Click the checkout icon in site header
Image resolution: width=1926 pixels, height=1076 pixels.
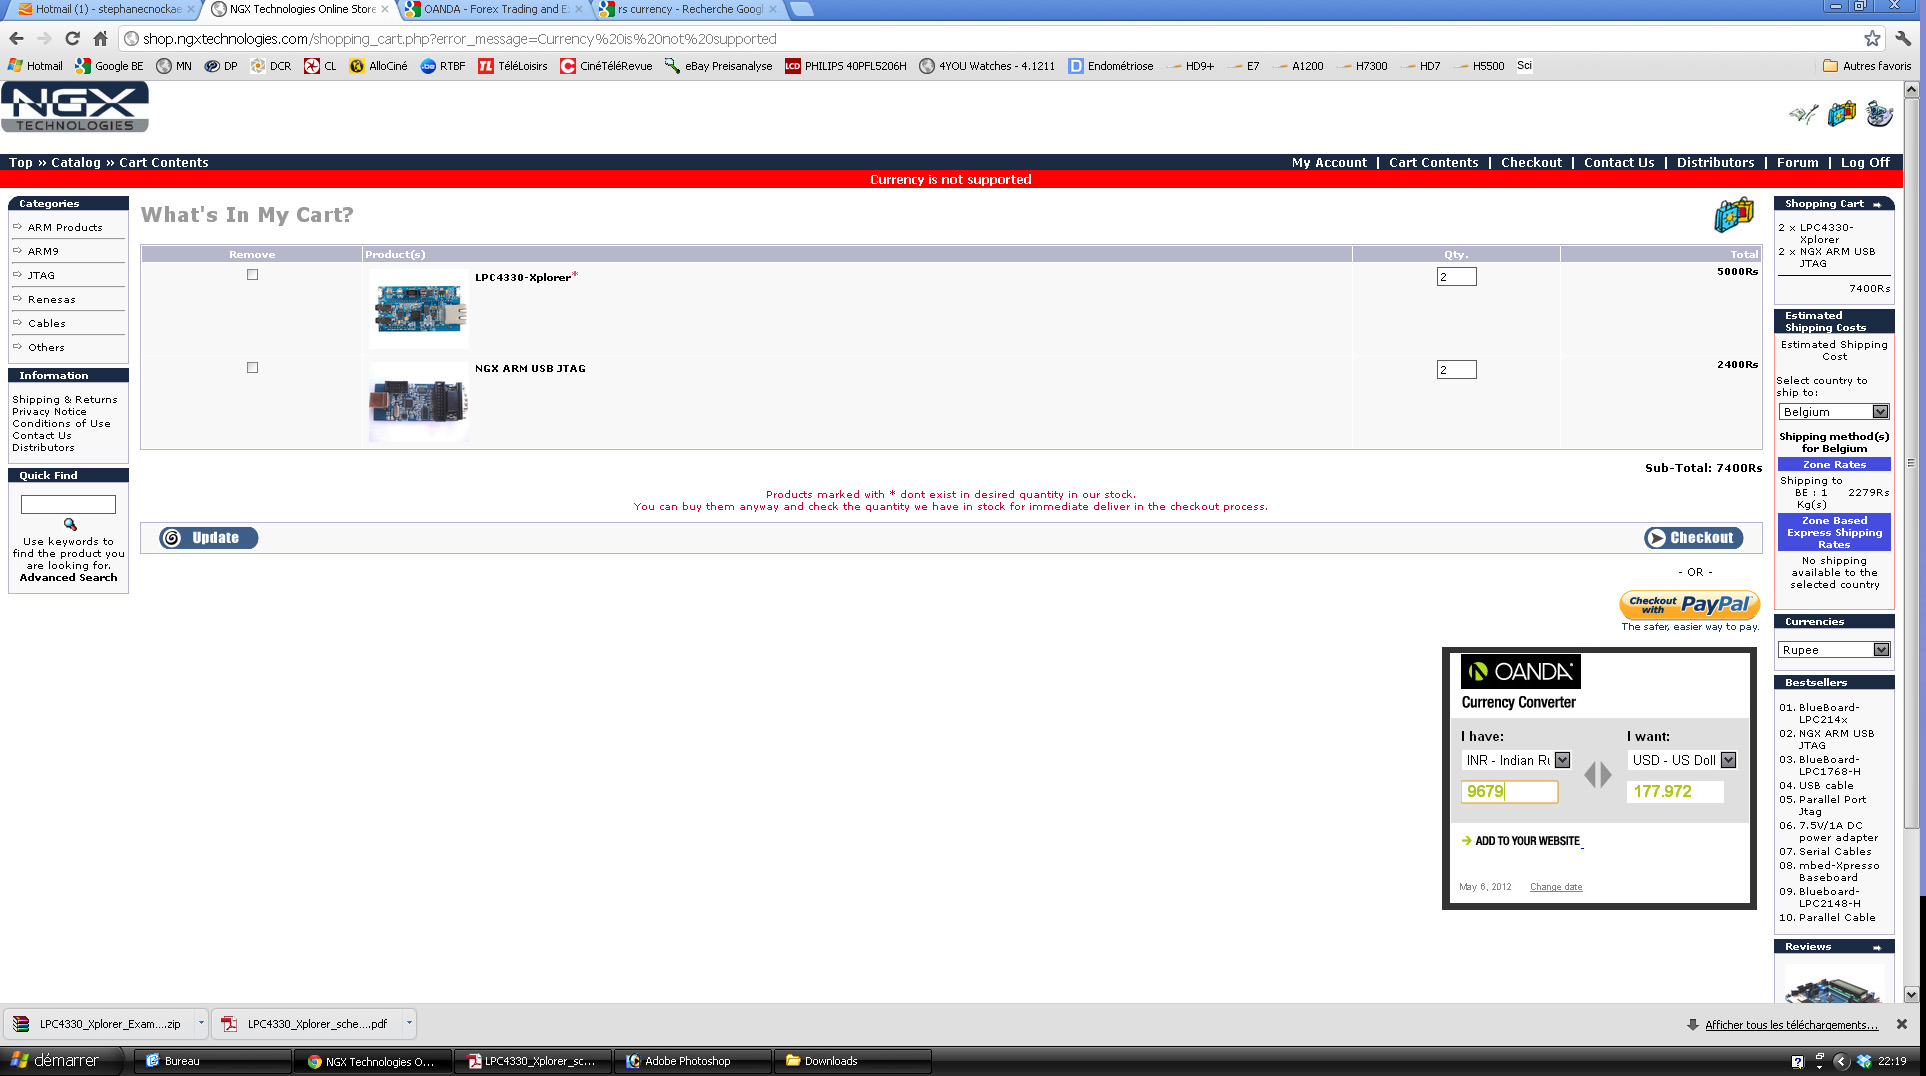click(x=1879, y=114)
